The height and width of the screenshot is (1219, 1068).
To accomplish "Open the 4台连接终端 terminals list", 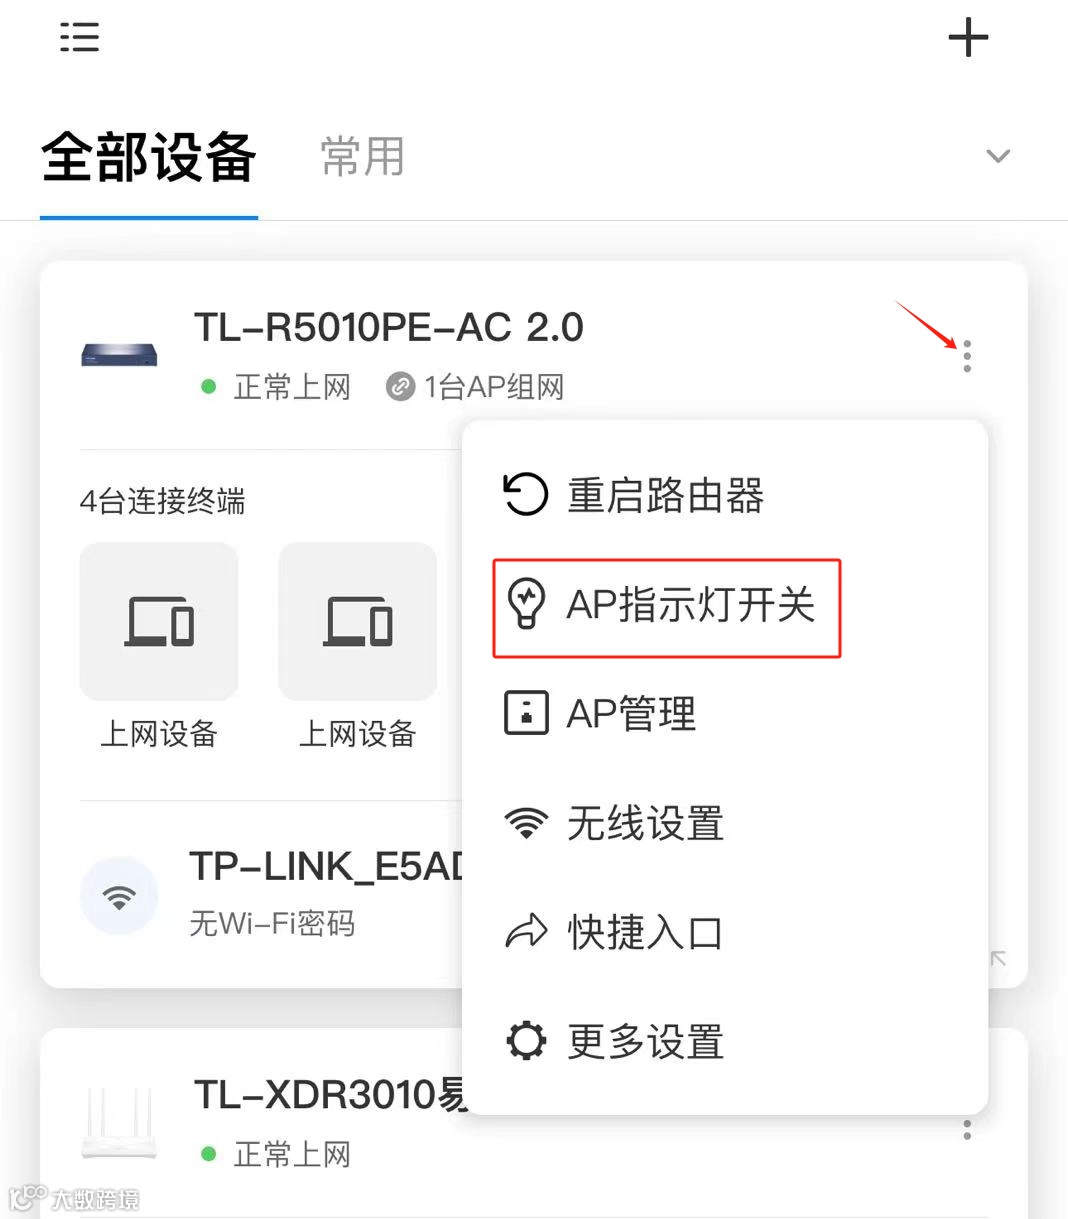I will tap(163, 500).
